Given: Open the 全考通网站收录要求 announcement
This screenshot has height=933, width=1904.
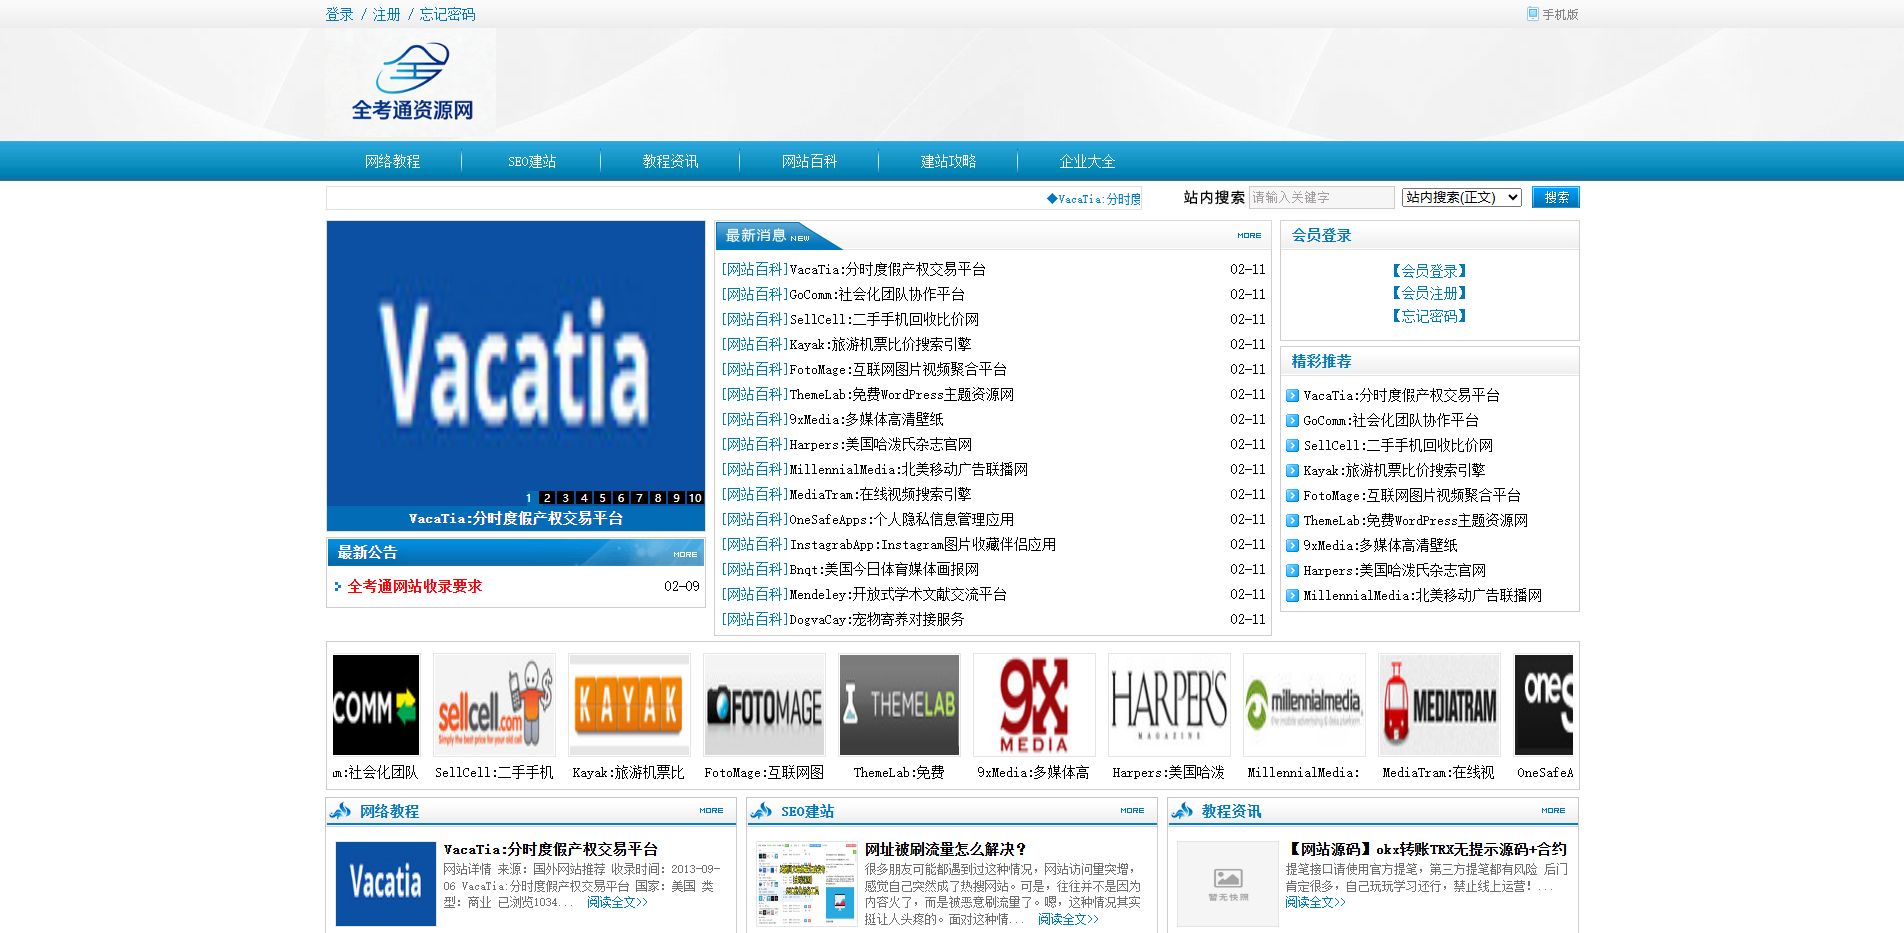Looking at the screenshot, I should (415, 587).
